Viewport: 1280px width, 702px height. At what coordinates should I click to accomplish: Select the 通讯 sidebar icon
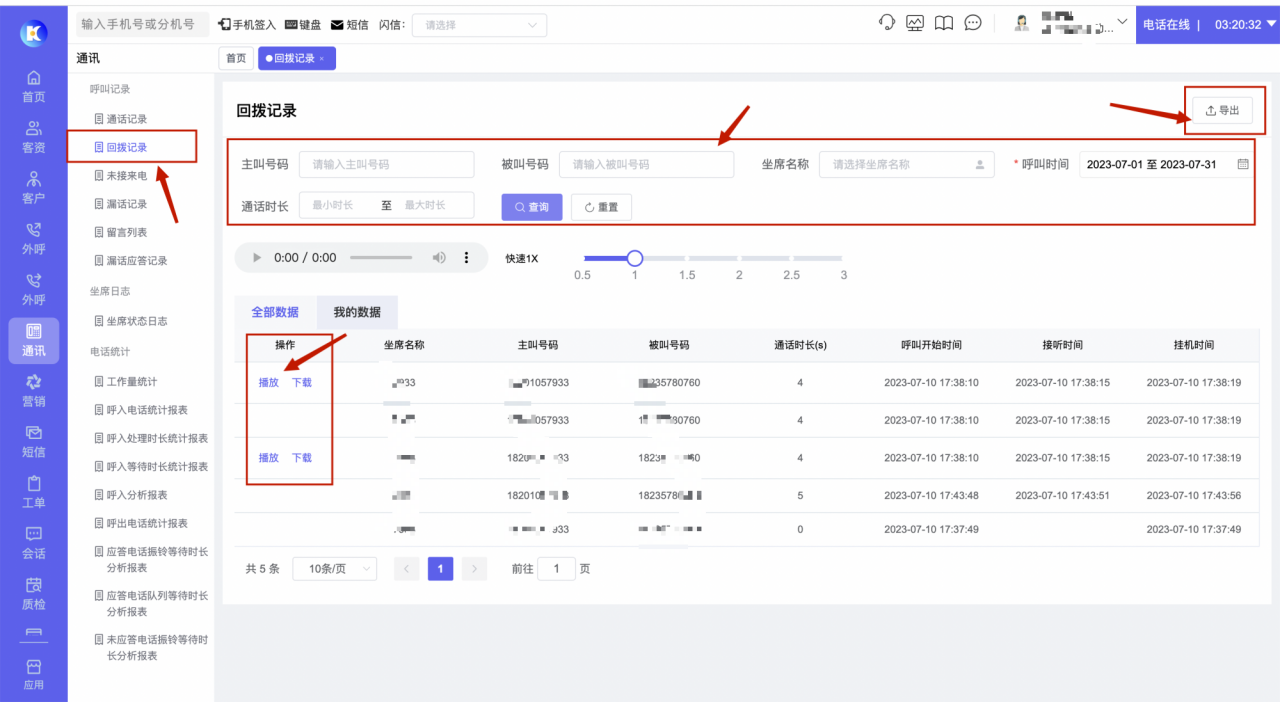click(x=34, y=340)
